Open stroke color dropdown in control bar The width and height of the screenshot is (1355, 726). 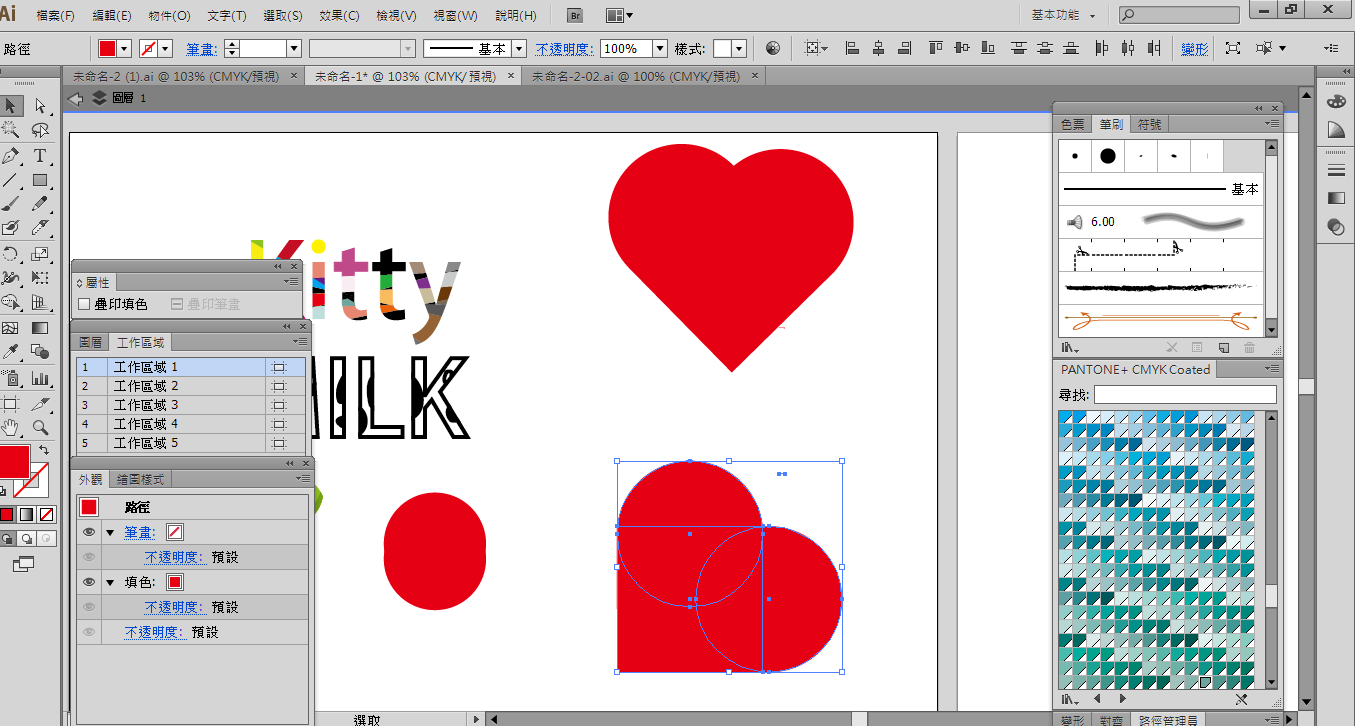(x=165, y=48)
